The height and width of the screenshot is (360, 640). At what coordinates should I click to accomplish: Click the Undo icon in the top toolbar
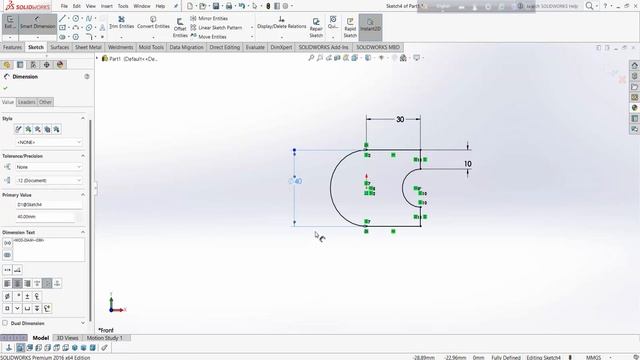(x=242, y=6)
